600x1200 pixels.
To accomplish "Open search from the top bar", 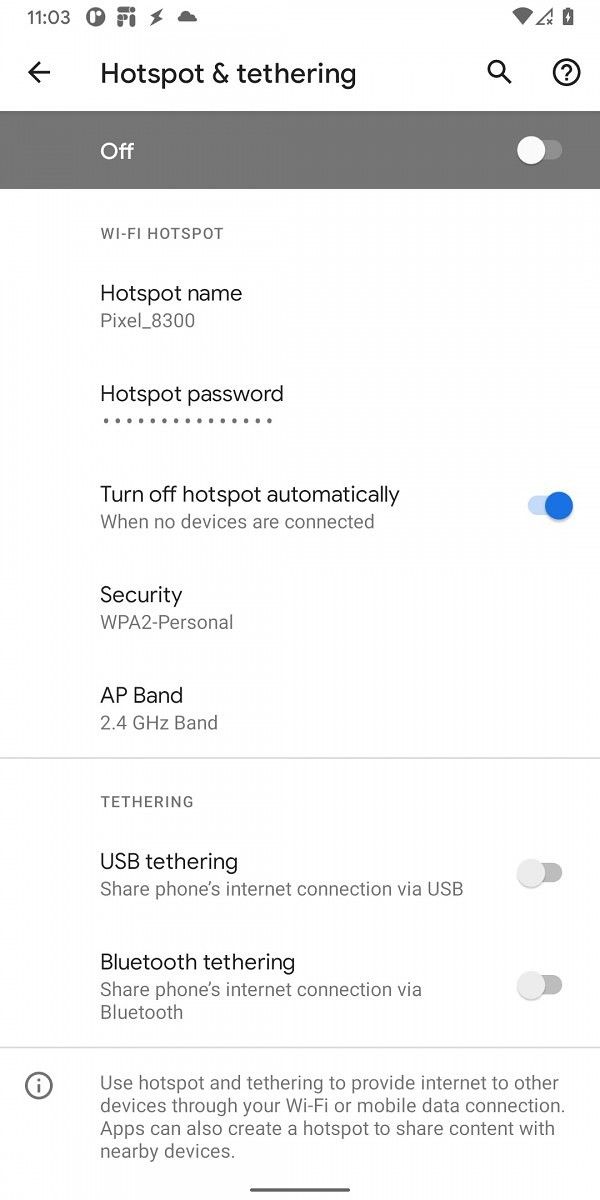I will 498,72.
